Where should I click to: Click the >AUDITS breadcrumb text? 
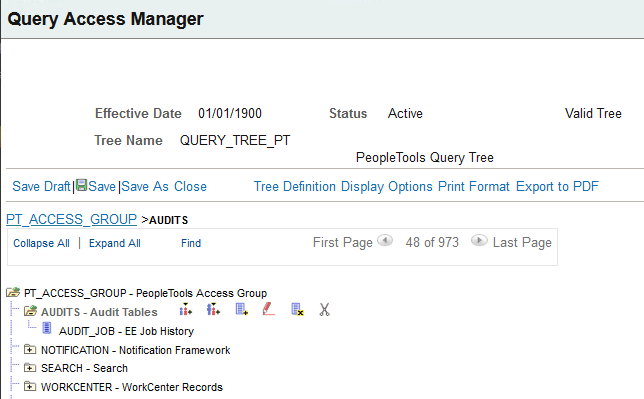(165, 220)
